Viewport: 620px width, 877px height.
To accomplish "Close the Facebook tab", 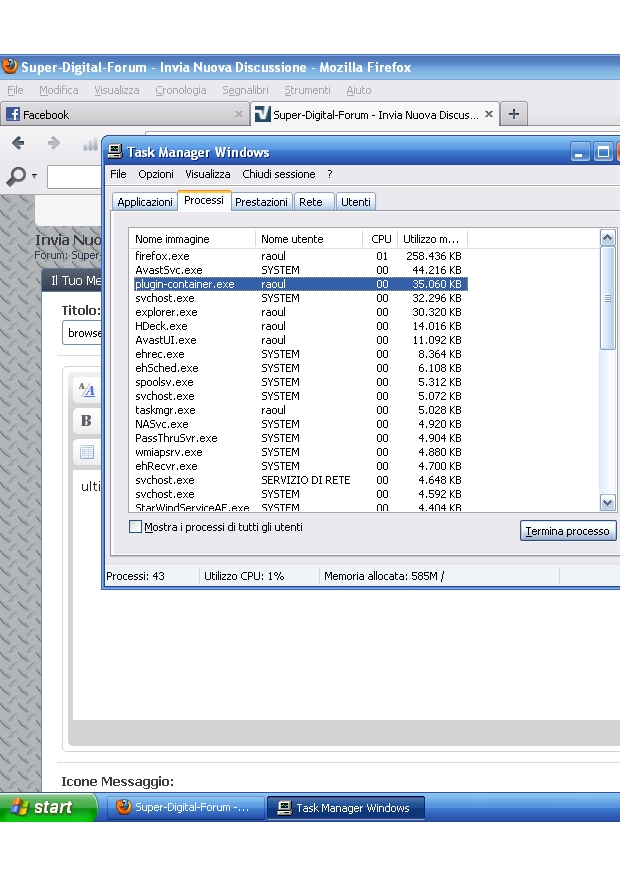I will 238,115.
